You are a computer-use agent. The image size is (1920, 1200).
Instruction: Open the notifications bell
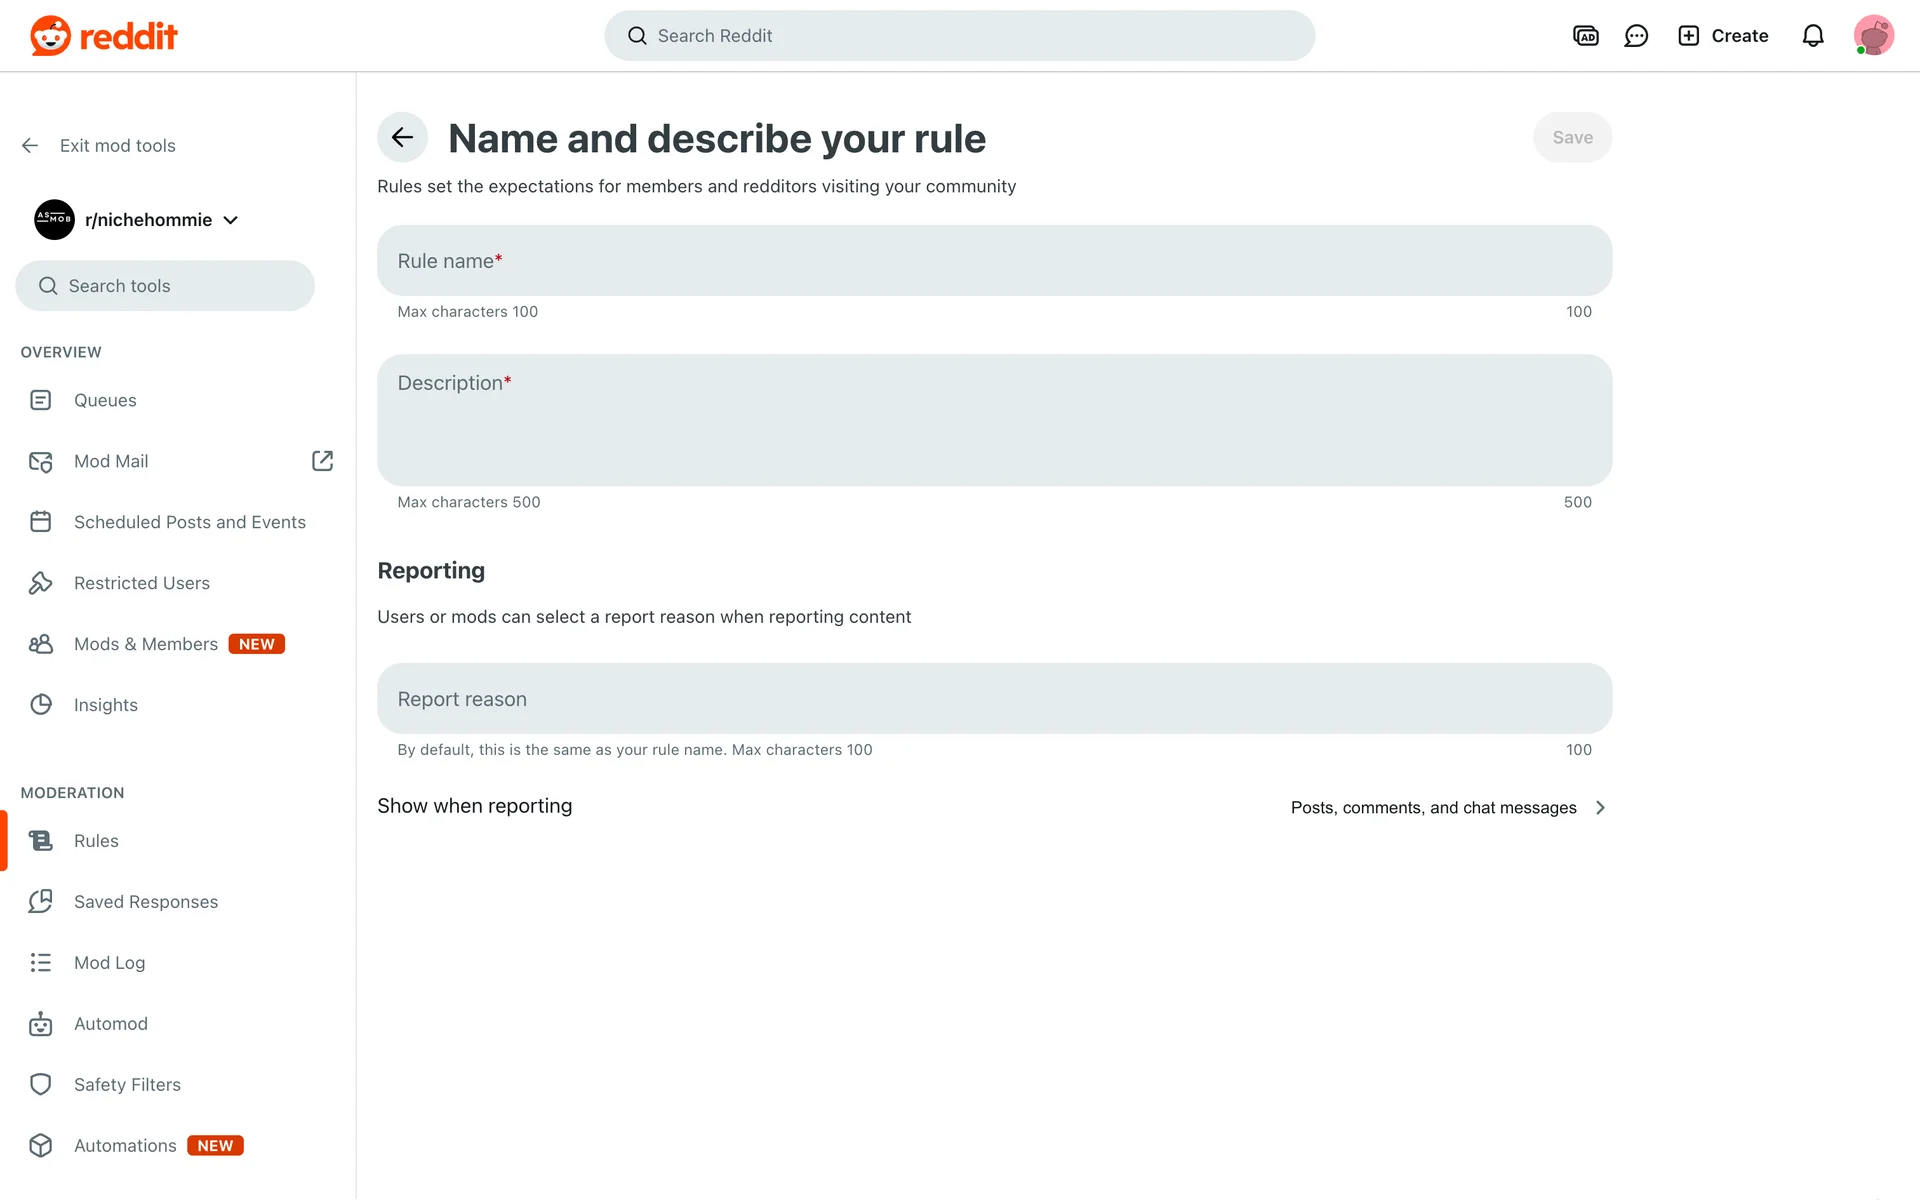tap(1812, 36)
